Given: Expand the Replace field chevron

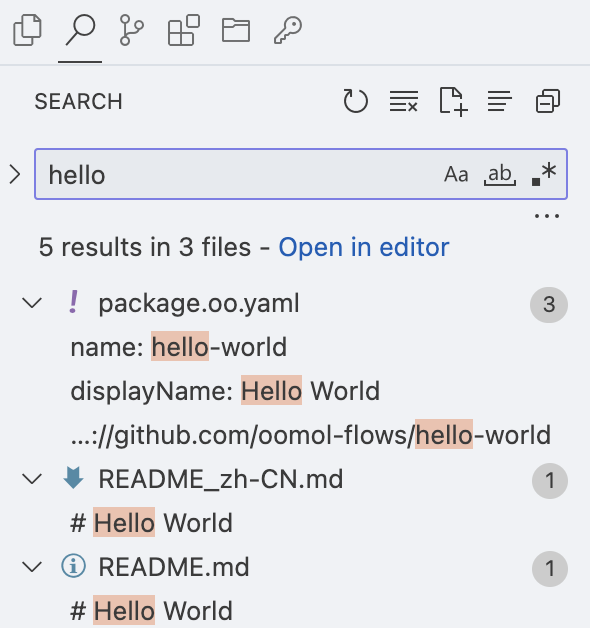Looking at the screenshot, I should pyautogui.click(x=15, y=175).
